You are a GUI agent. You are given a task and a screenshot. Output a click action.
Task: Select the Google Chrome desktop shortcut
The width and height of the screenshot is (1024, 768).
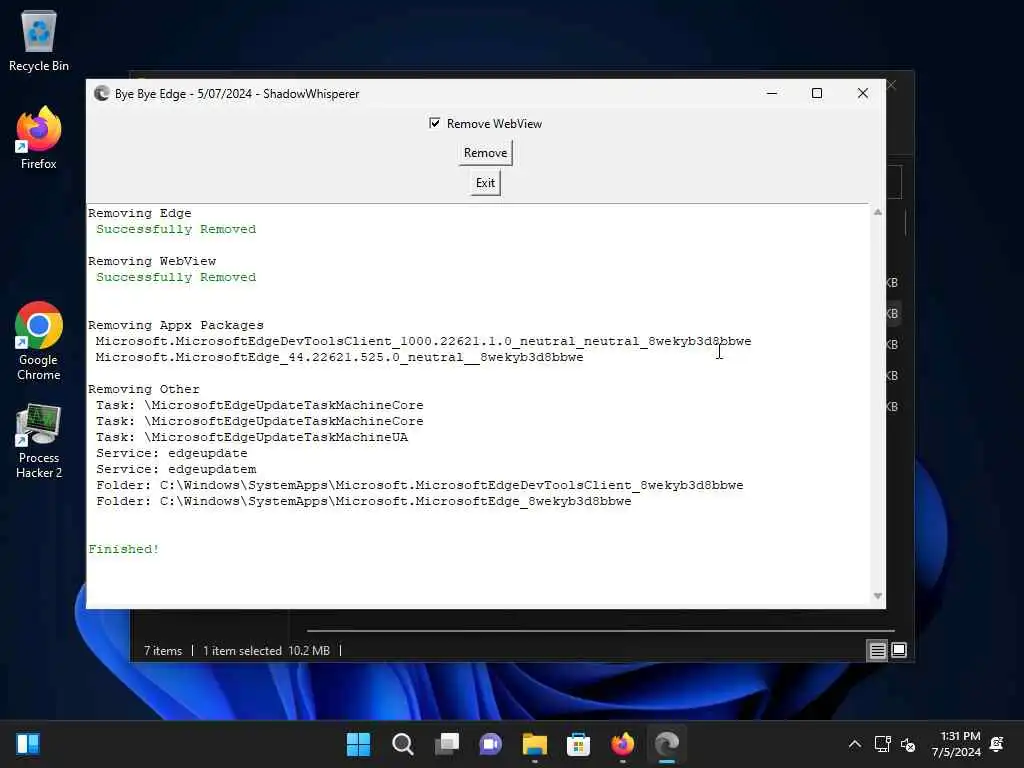click(x=39, y=341)
